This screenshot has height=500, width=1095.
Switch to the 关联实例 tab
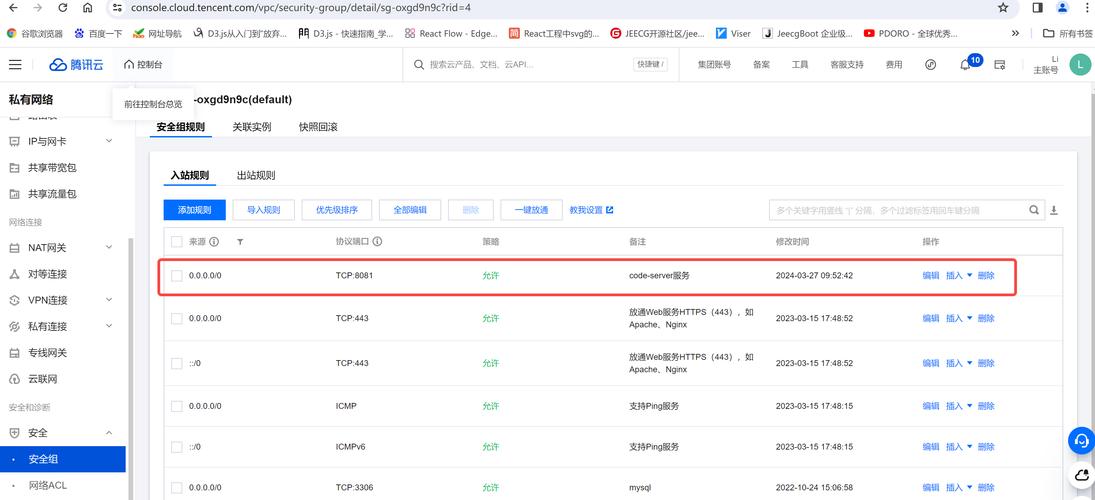pos(251,127)
